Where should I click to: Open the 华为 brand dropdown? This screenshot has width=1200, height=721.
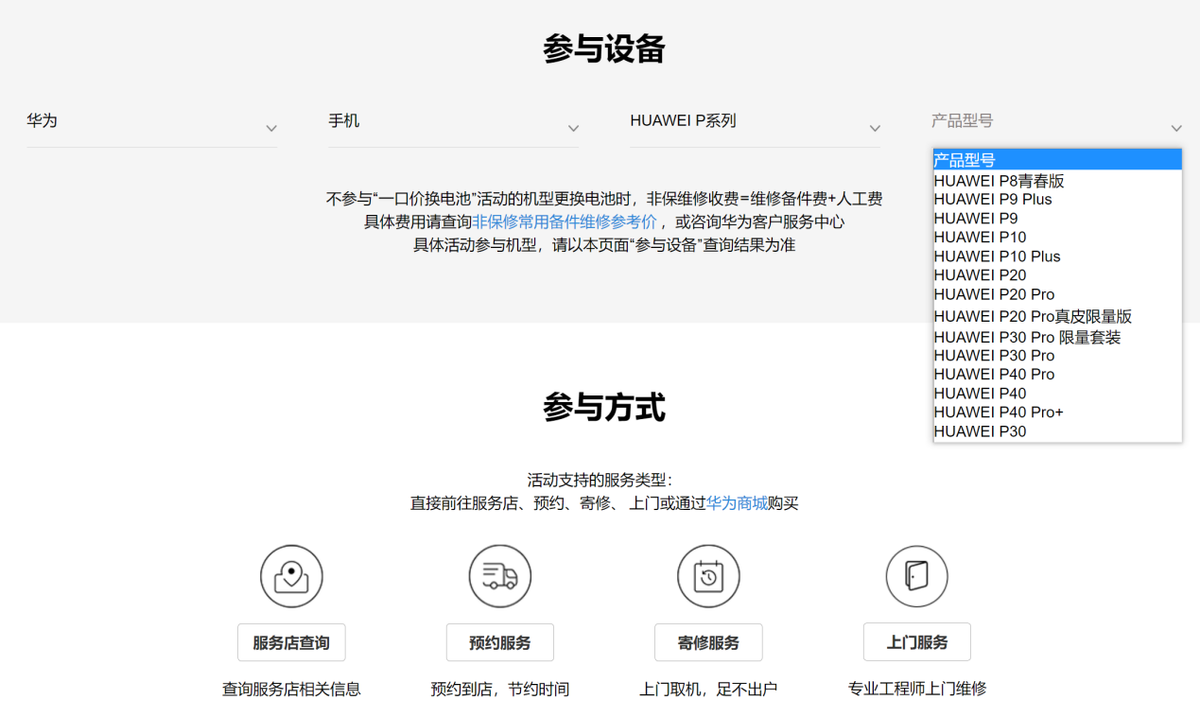[152, 121]
